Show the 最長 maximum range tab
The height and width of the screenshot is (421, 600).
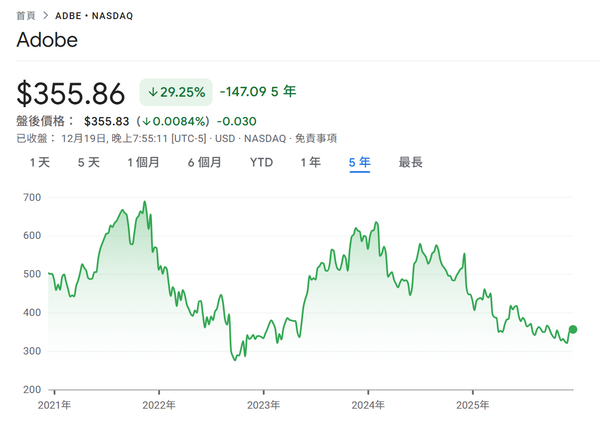click(x=411, y=162)
